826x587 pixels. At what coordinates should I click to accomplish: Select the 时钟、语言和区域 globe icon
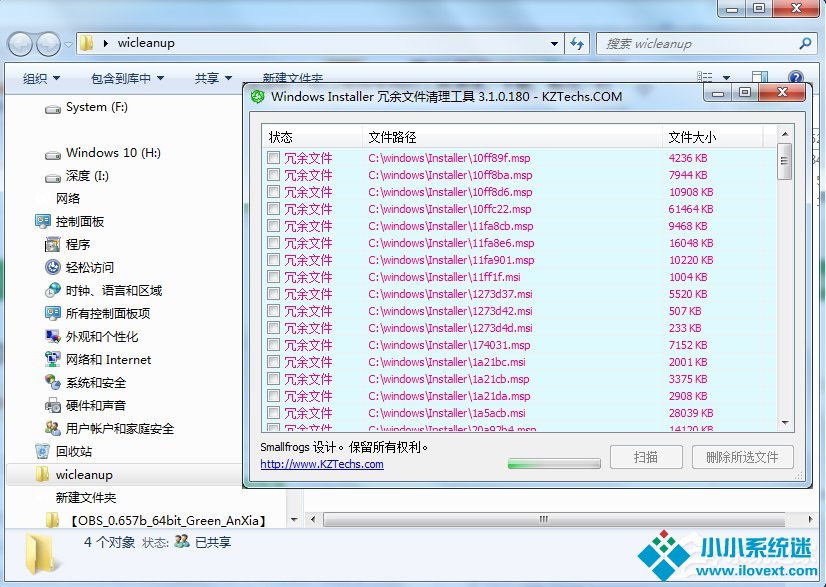[53, 290]
